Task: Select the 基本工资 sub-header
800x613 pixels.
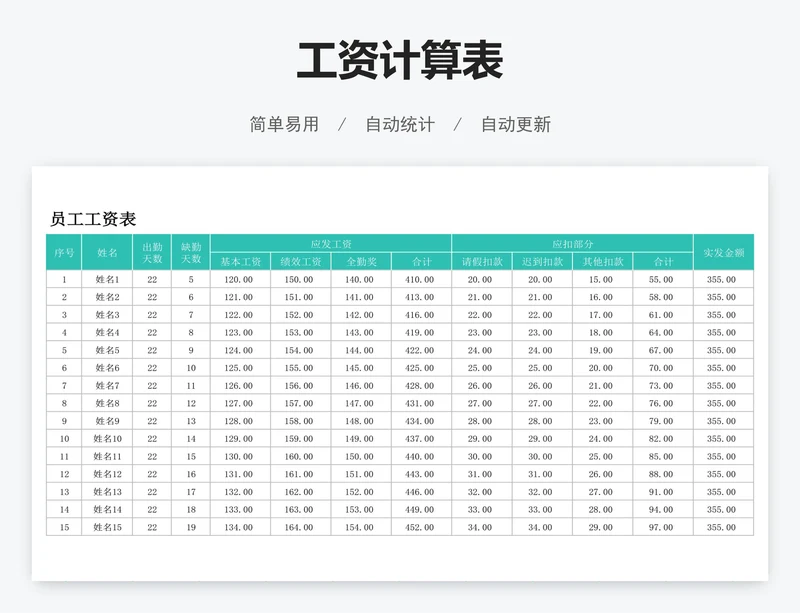Action: 240,261
